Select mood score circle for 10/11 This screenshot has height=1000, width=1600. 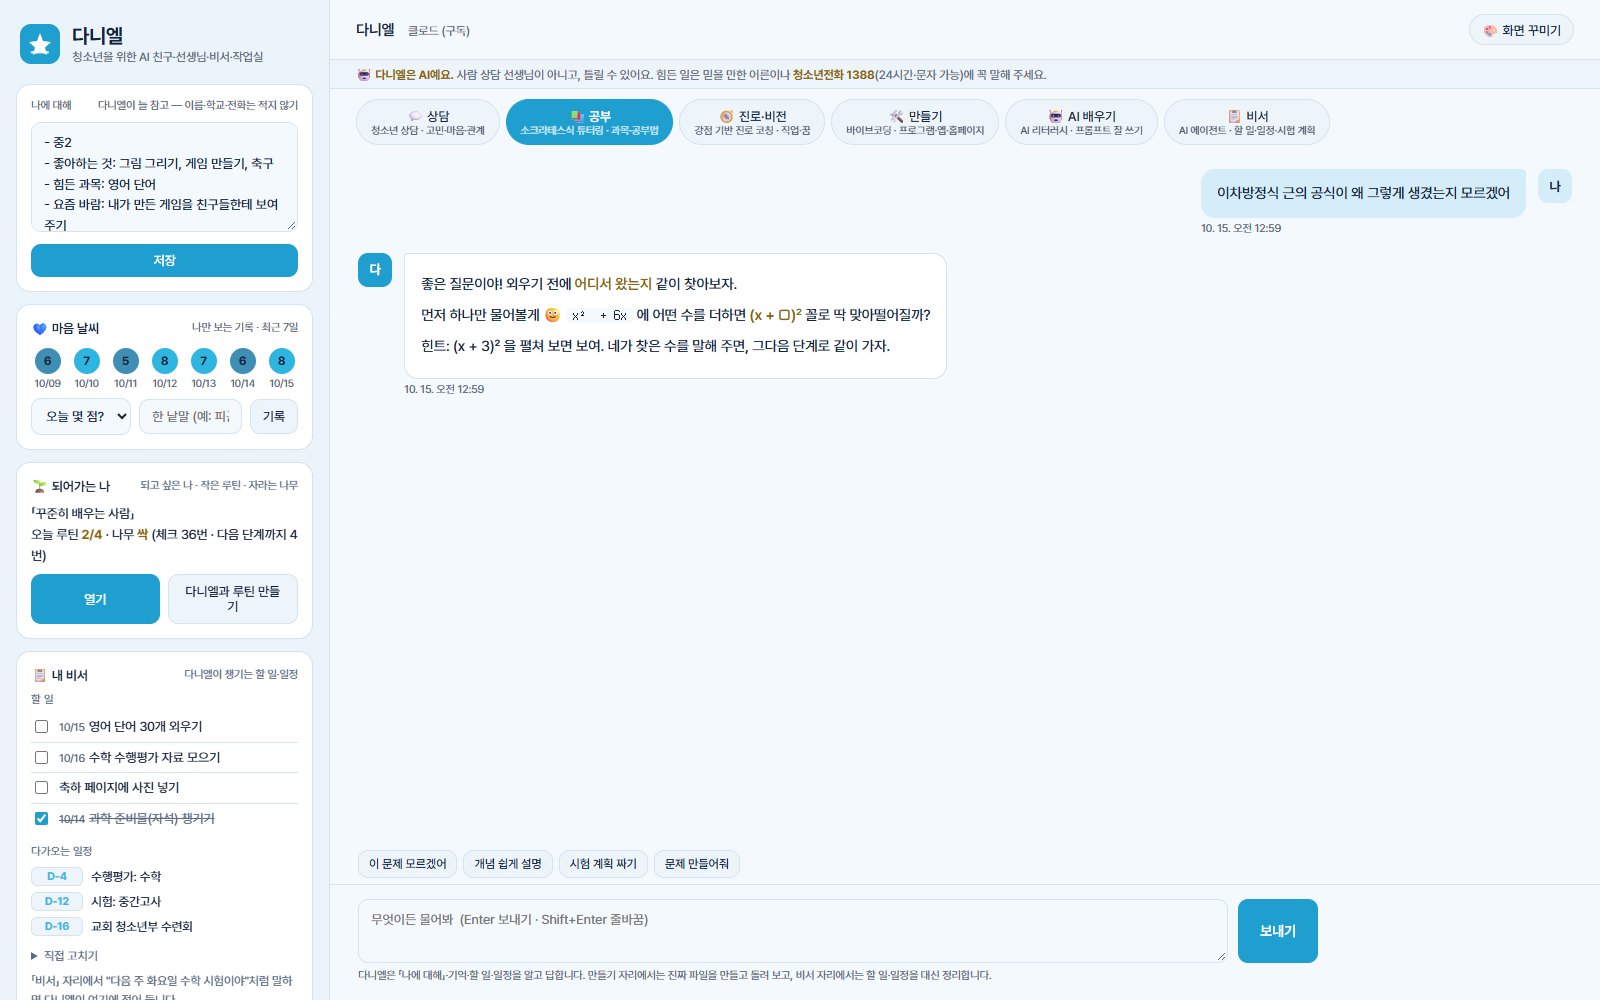pos(125,361)
